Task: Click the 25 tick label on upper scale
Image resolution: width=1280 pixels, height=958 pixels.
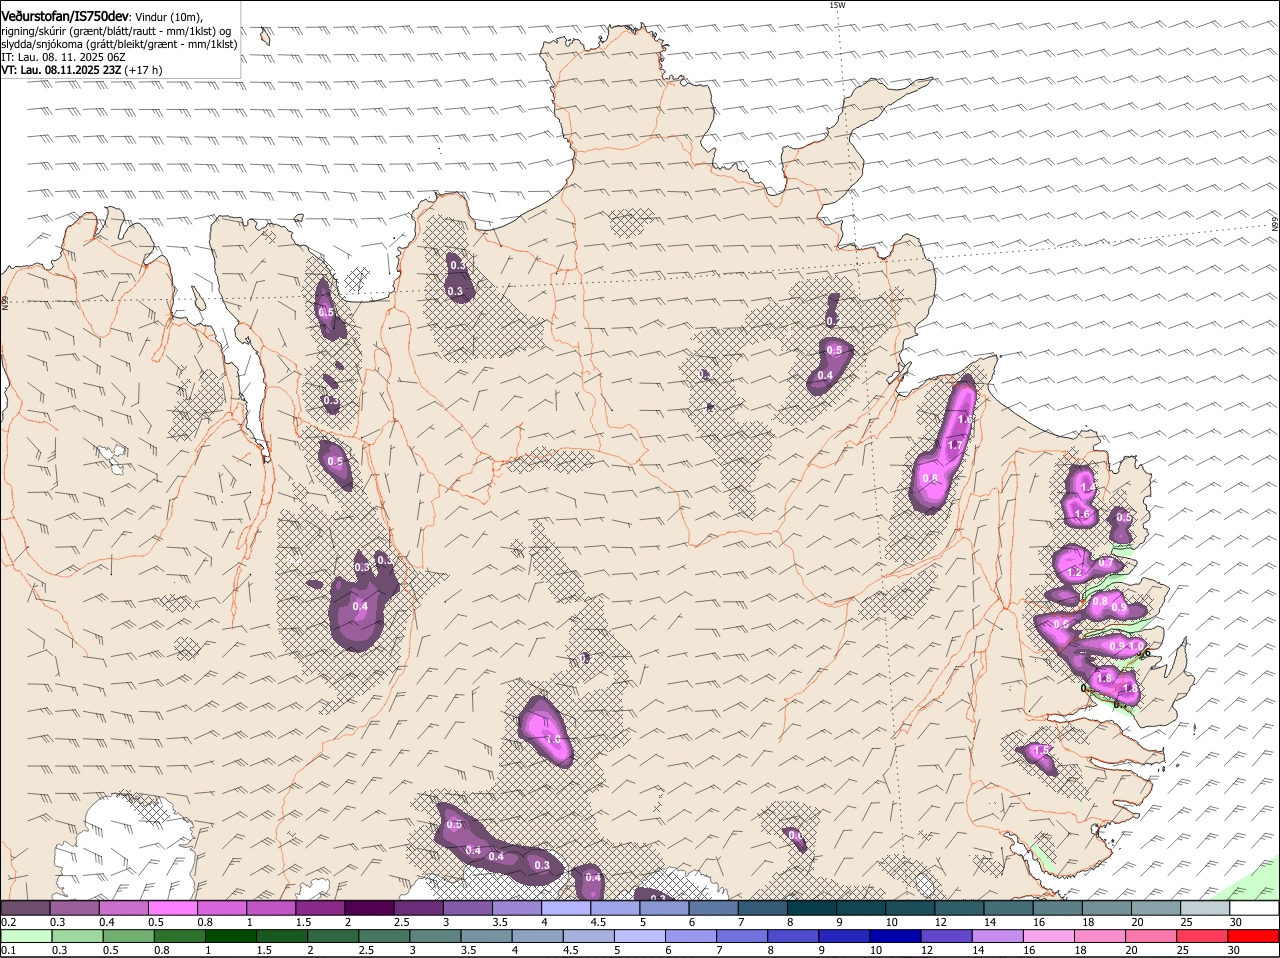Action: pyautogui.click(x=1187, y=922)
